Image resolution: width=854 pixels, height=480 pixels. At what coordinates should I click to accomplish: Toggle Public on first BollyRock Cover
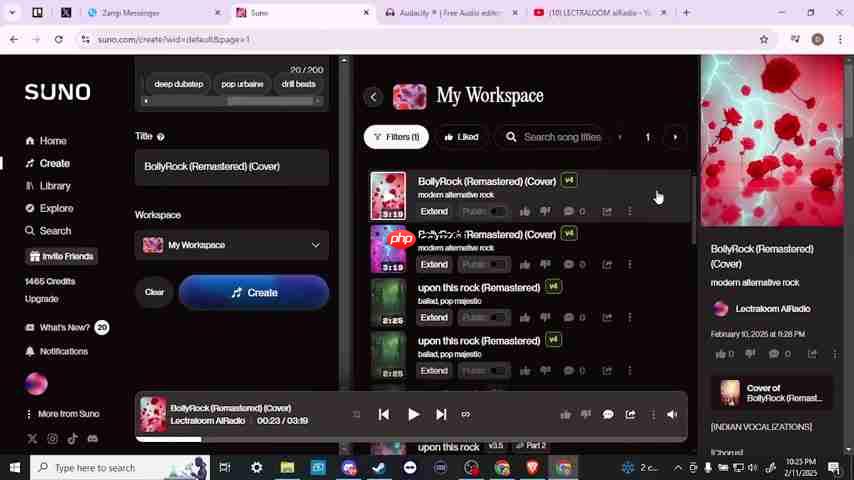483,211
